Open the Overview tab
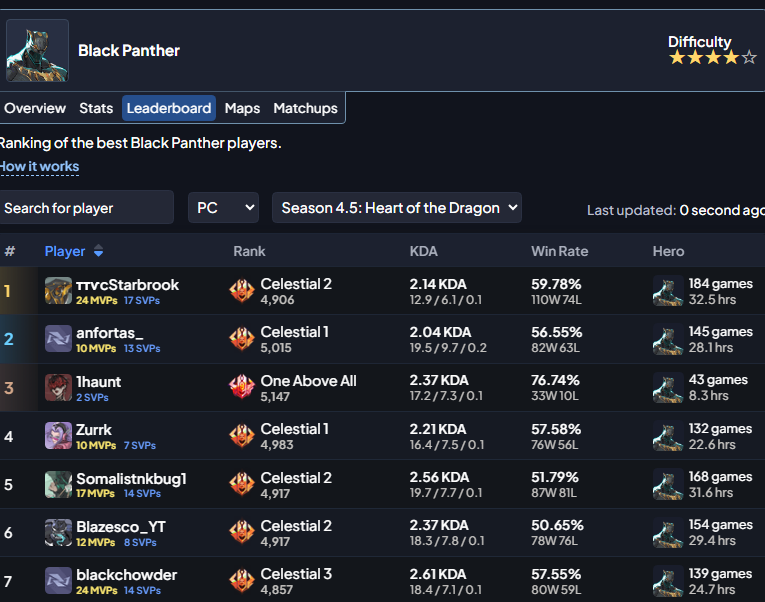This screenshot has width=765, height=602. (35, 108)
